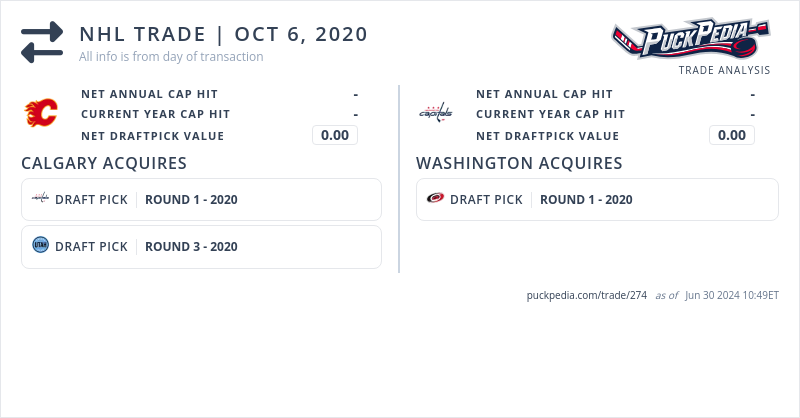The height and width of the screenshot is (418, 800).
Task: Click the Jun 30 2024 10:49ET timestamp
Action: click(732, 295)
